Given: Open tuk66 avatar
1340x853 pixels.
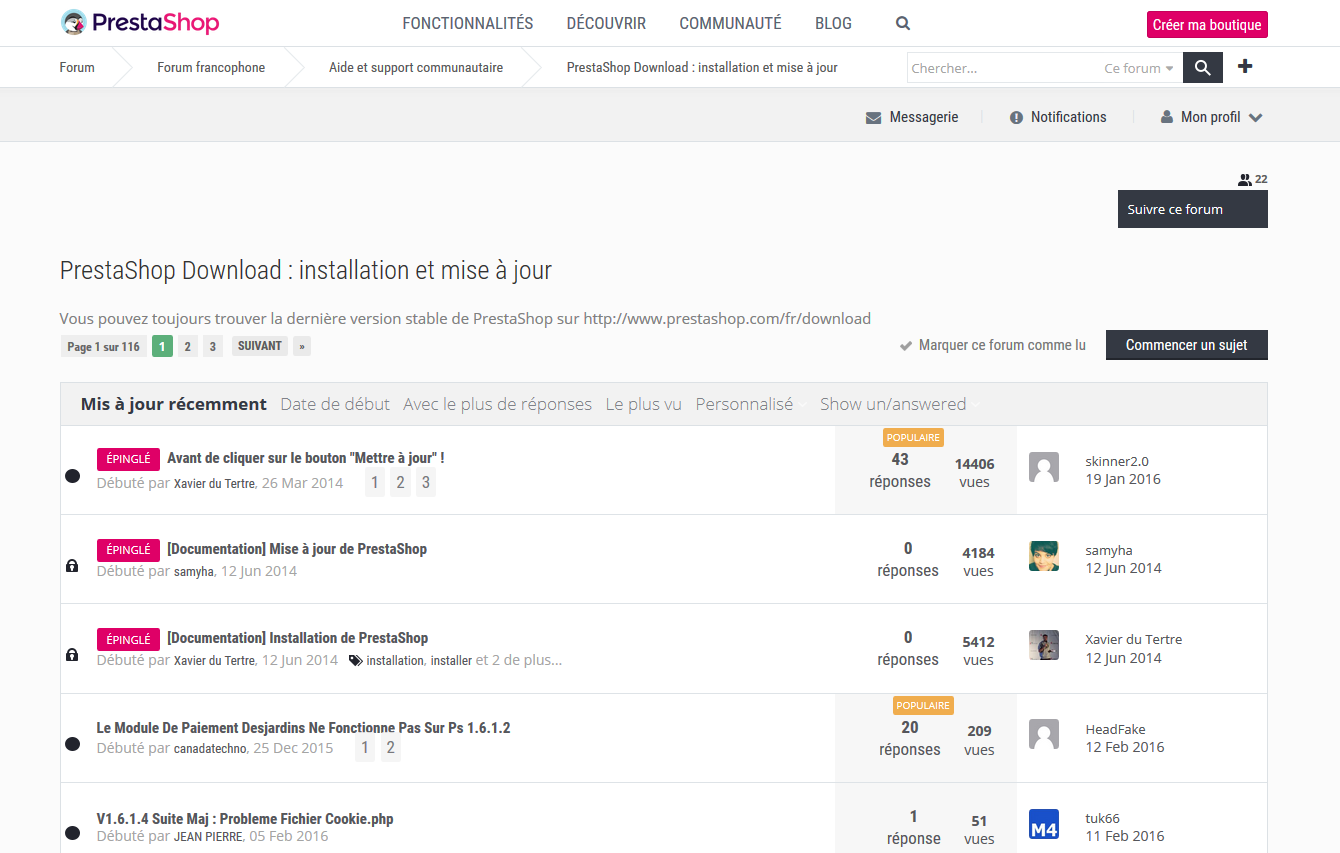Looking at the screenshot, I should (x=1044, y=824).
